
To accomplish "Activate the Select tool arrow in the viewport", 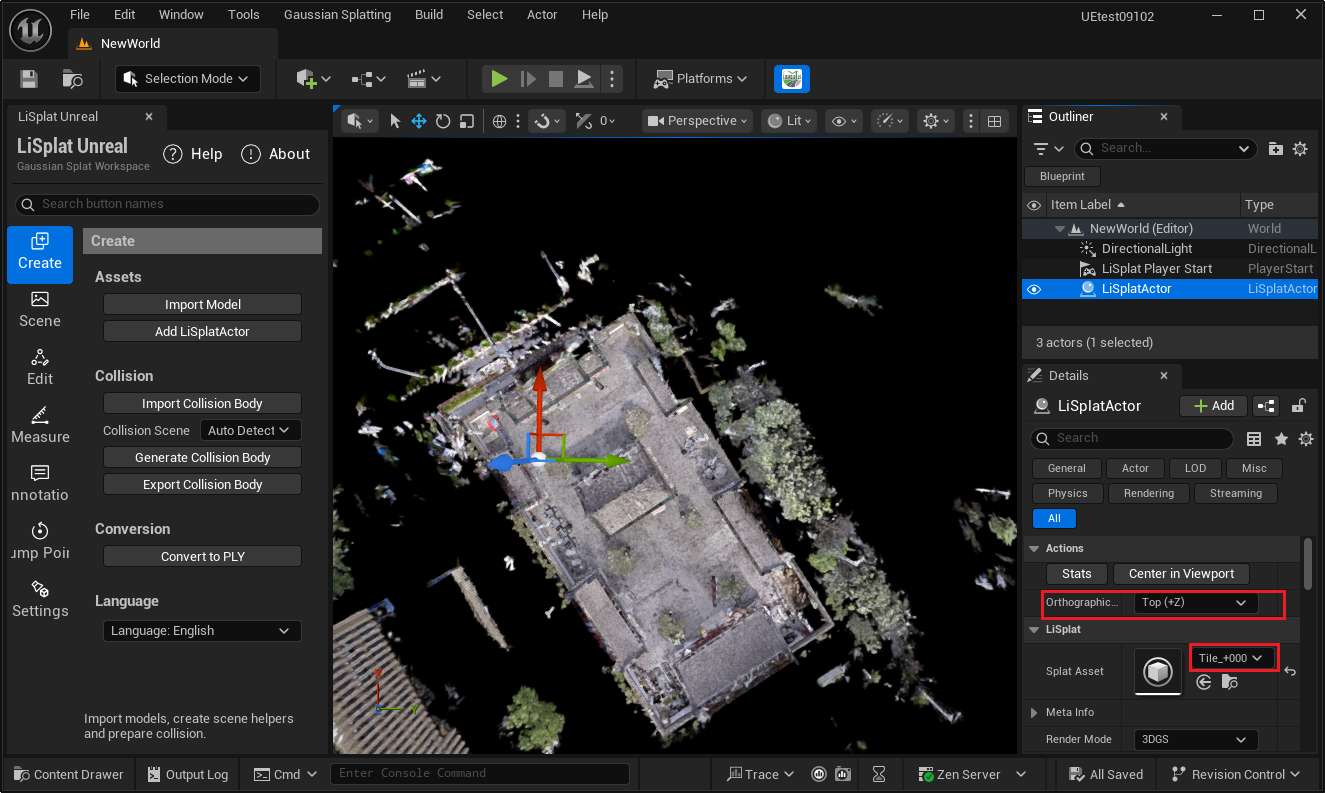I will [395, 121].
